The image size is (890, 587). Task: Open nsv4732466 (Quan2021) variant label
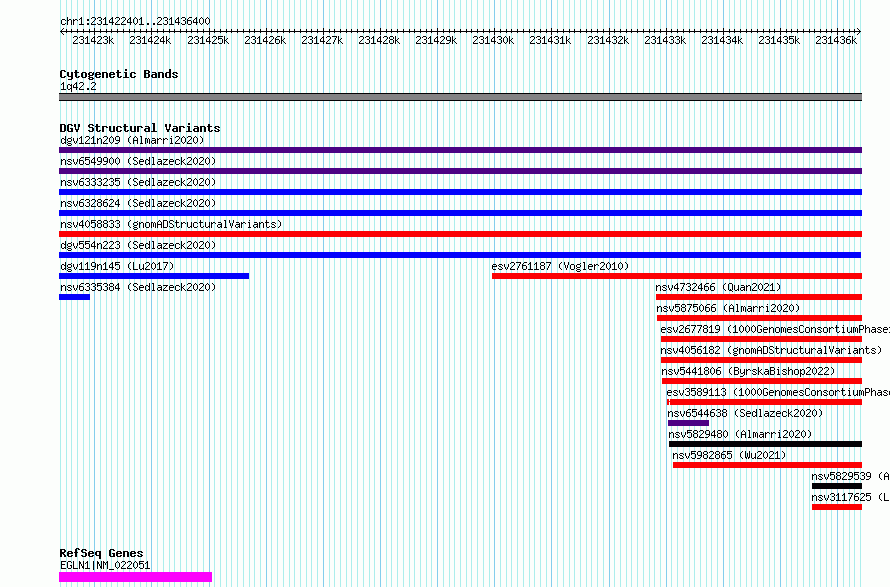(718, 287)
